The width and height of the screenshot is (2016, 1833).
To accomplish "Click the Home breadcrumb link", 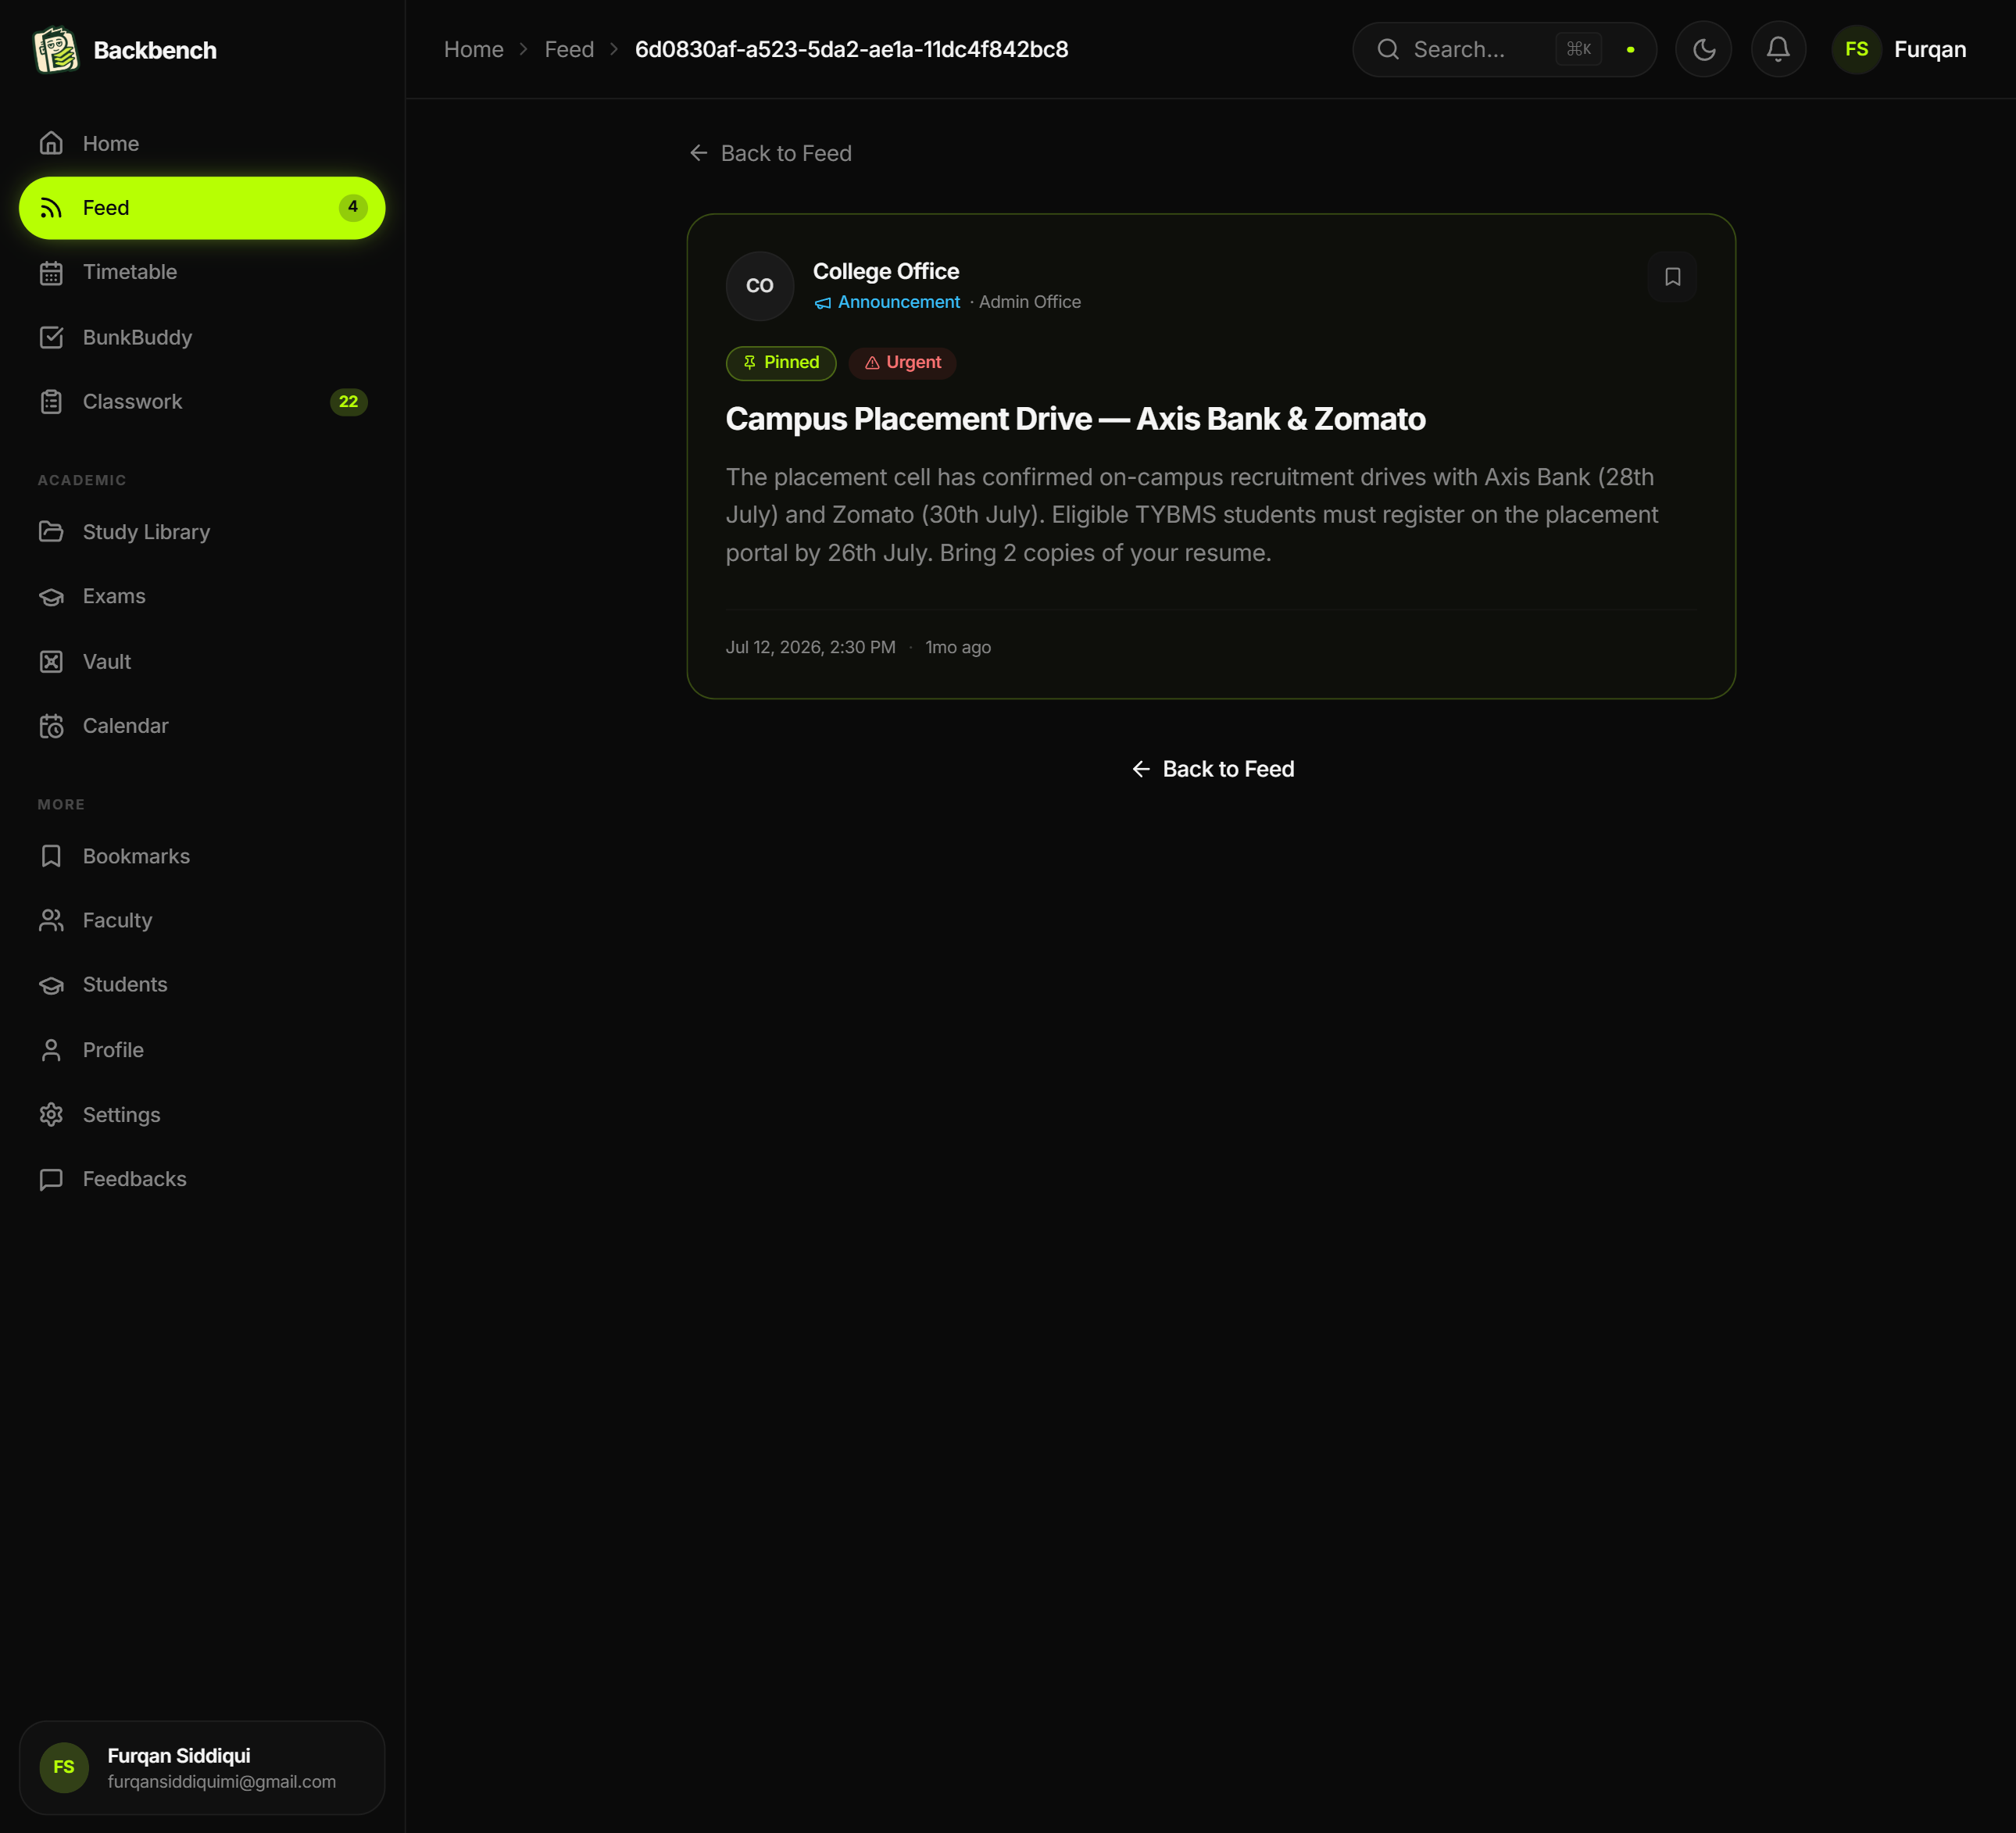I will coord(474,49).
